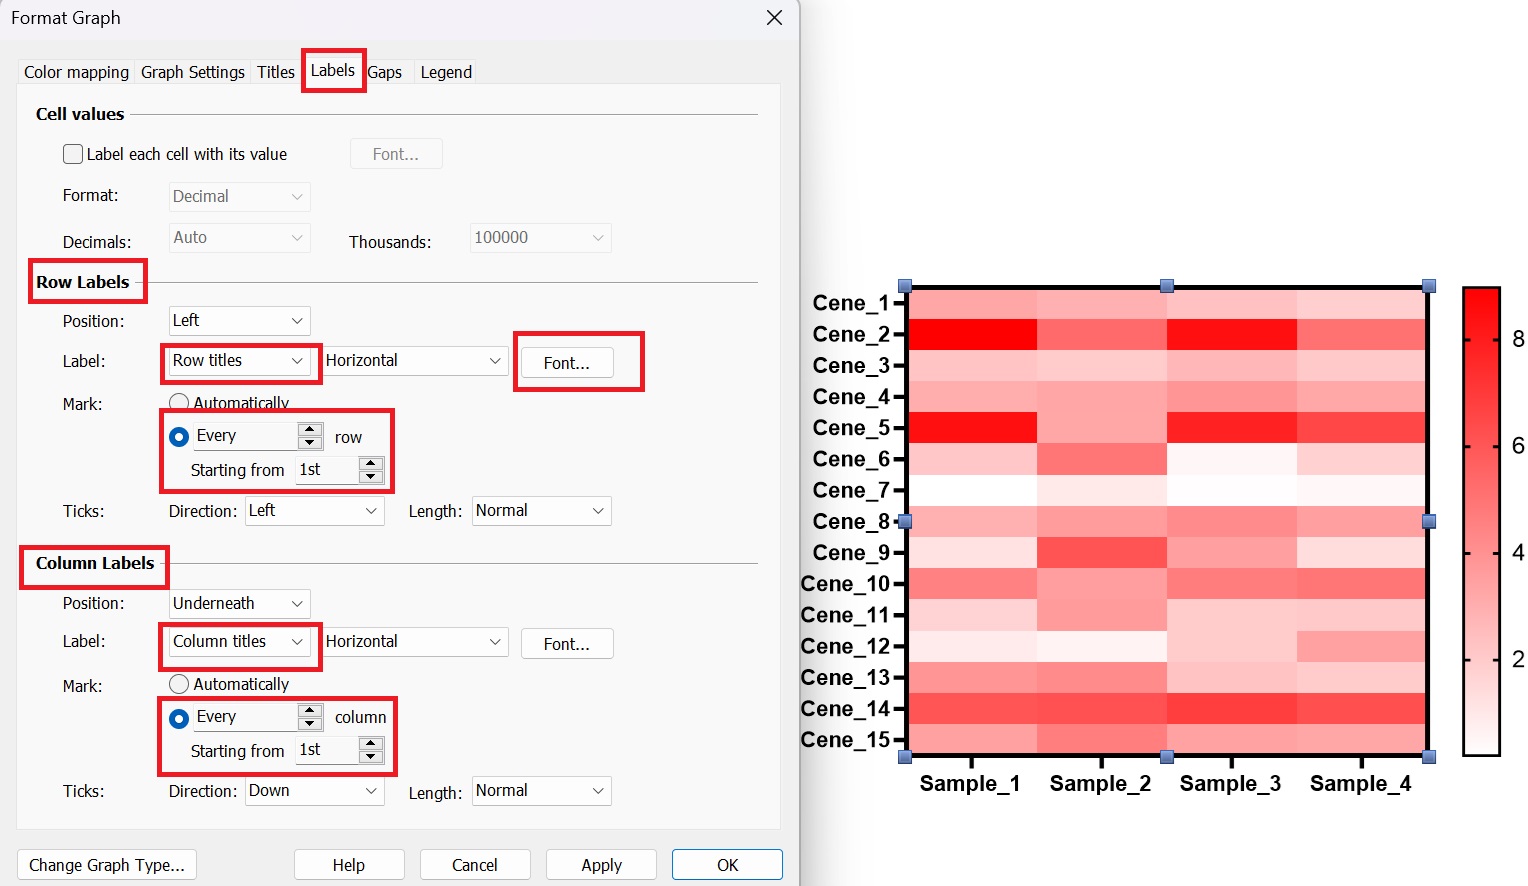Click the bottom-left heat map selection handle
The image size is (1528, 886).
pyautogui.click(x=905, y=757)
